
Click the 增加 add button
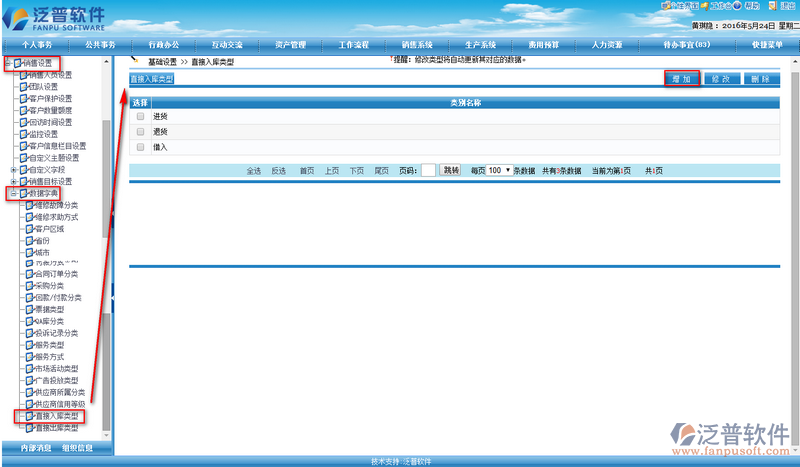[681, 78]
